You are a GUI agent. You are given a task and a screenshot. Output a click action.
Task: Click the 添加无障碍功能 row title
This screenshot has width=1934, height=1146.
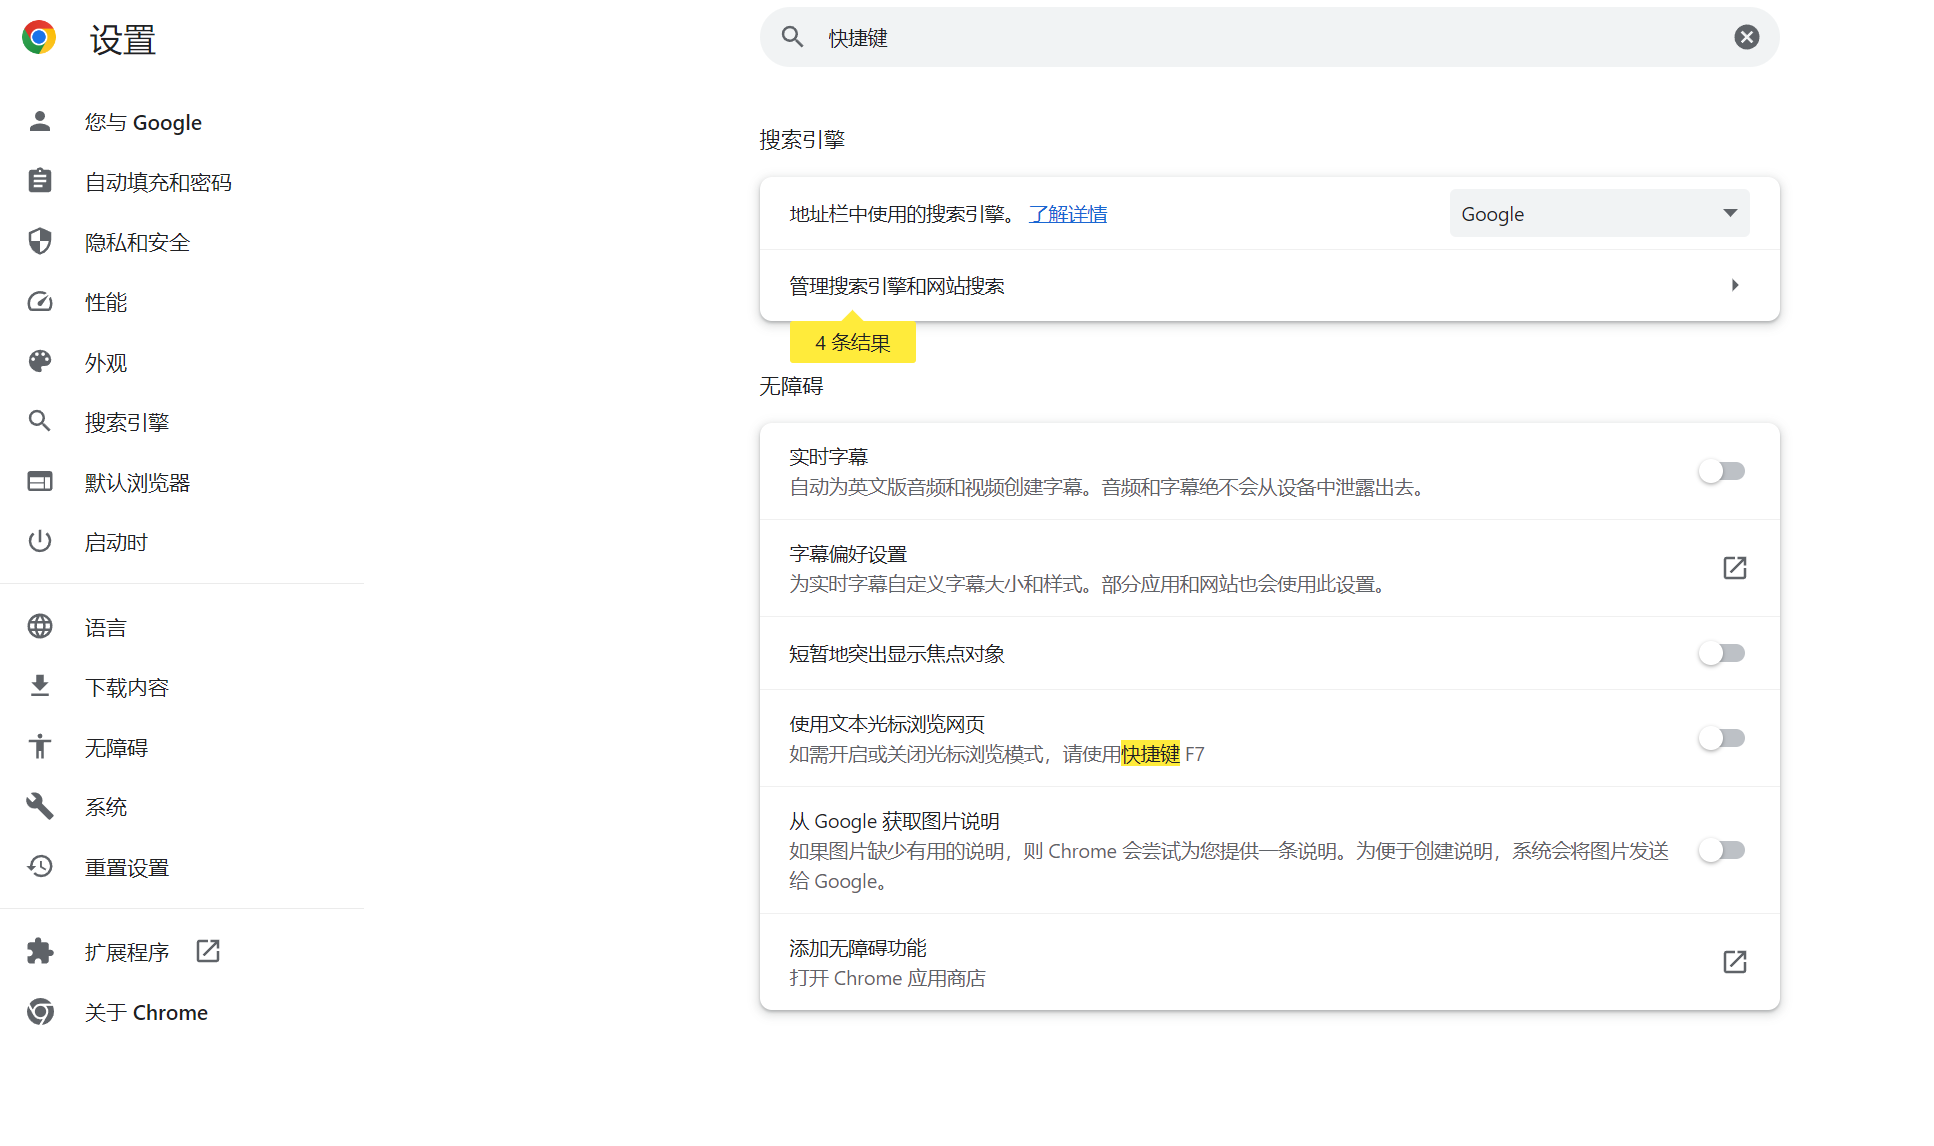[858, 948]
